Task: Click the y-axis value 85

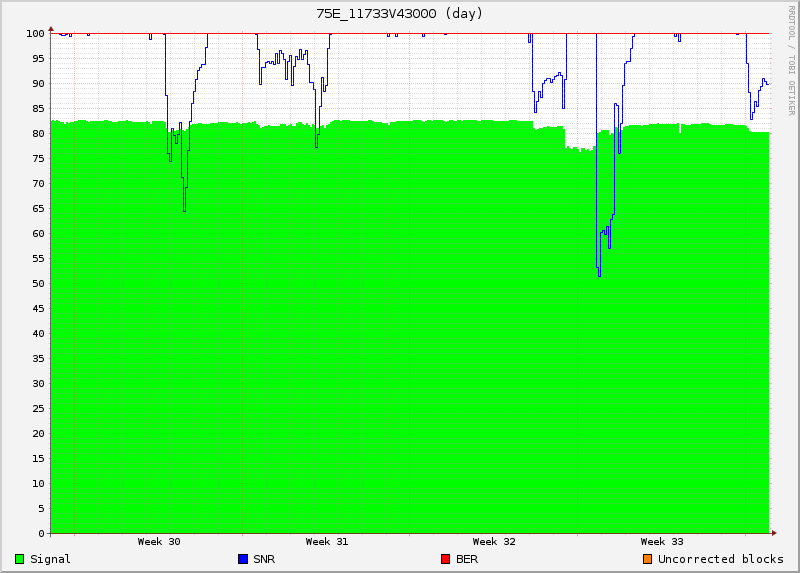Action: 38,109
